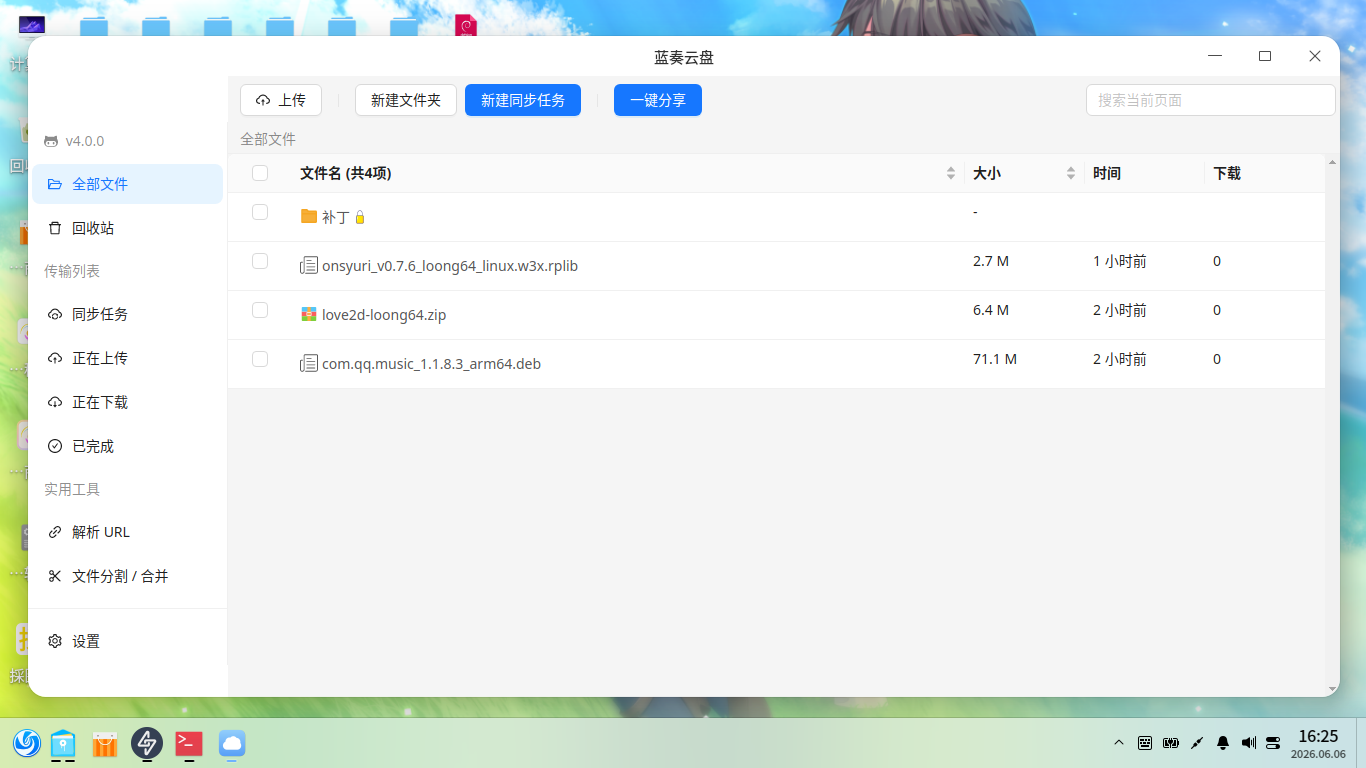Image resolution: width=1366 pixels, height=768 pixels.
Task: Focus the 搜索当前页面 search field
Action: (1211, 100)
